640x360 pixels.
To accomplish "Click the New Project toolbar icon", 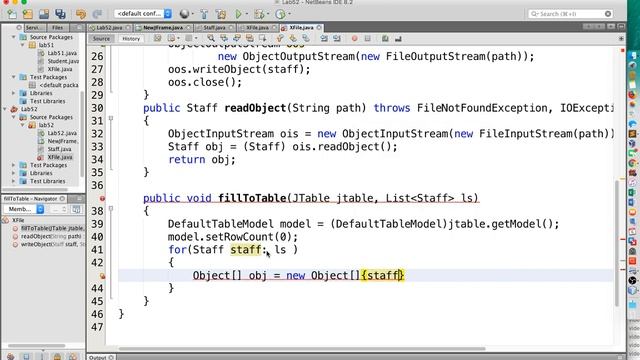I will pyautogui.click(x=27, y=14).
